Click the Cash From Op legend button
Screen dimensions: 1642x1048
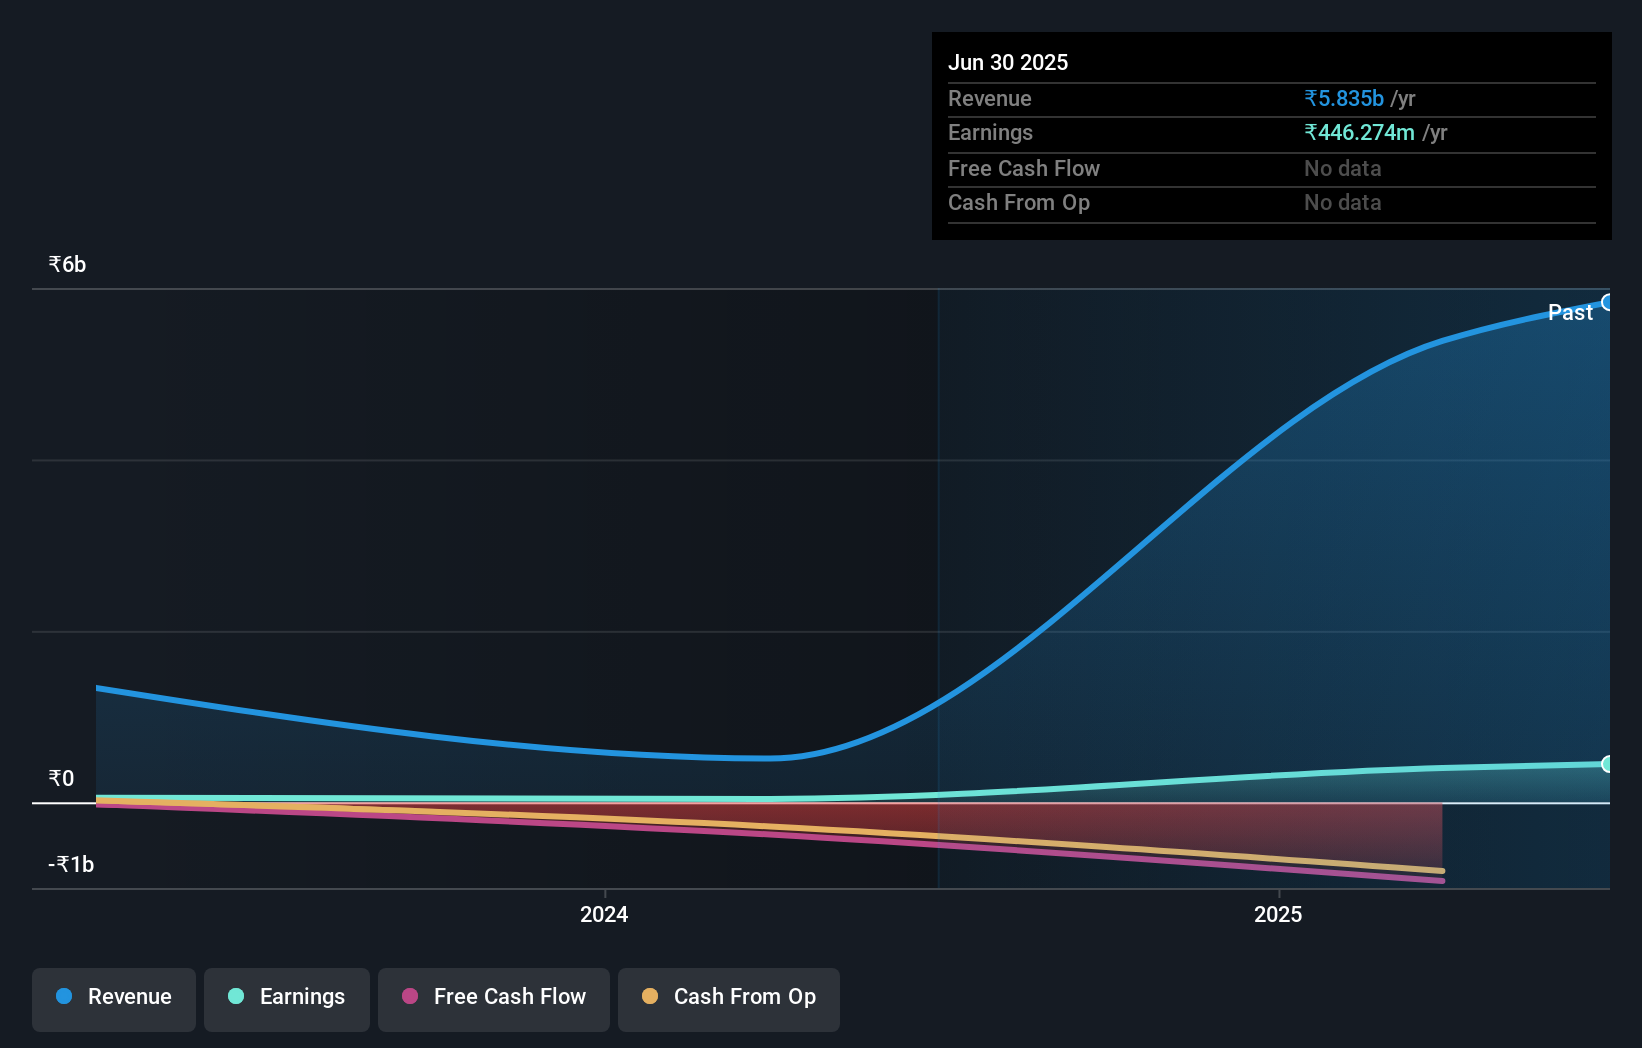pyautogui.click(x=728, y=997)
